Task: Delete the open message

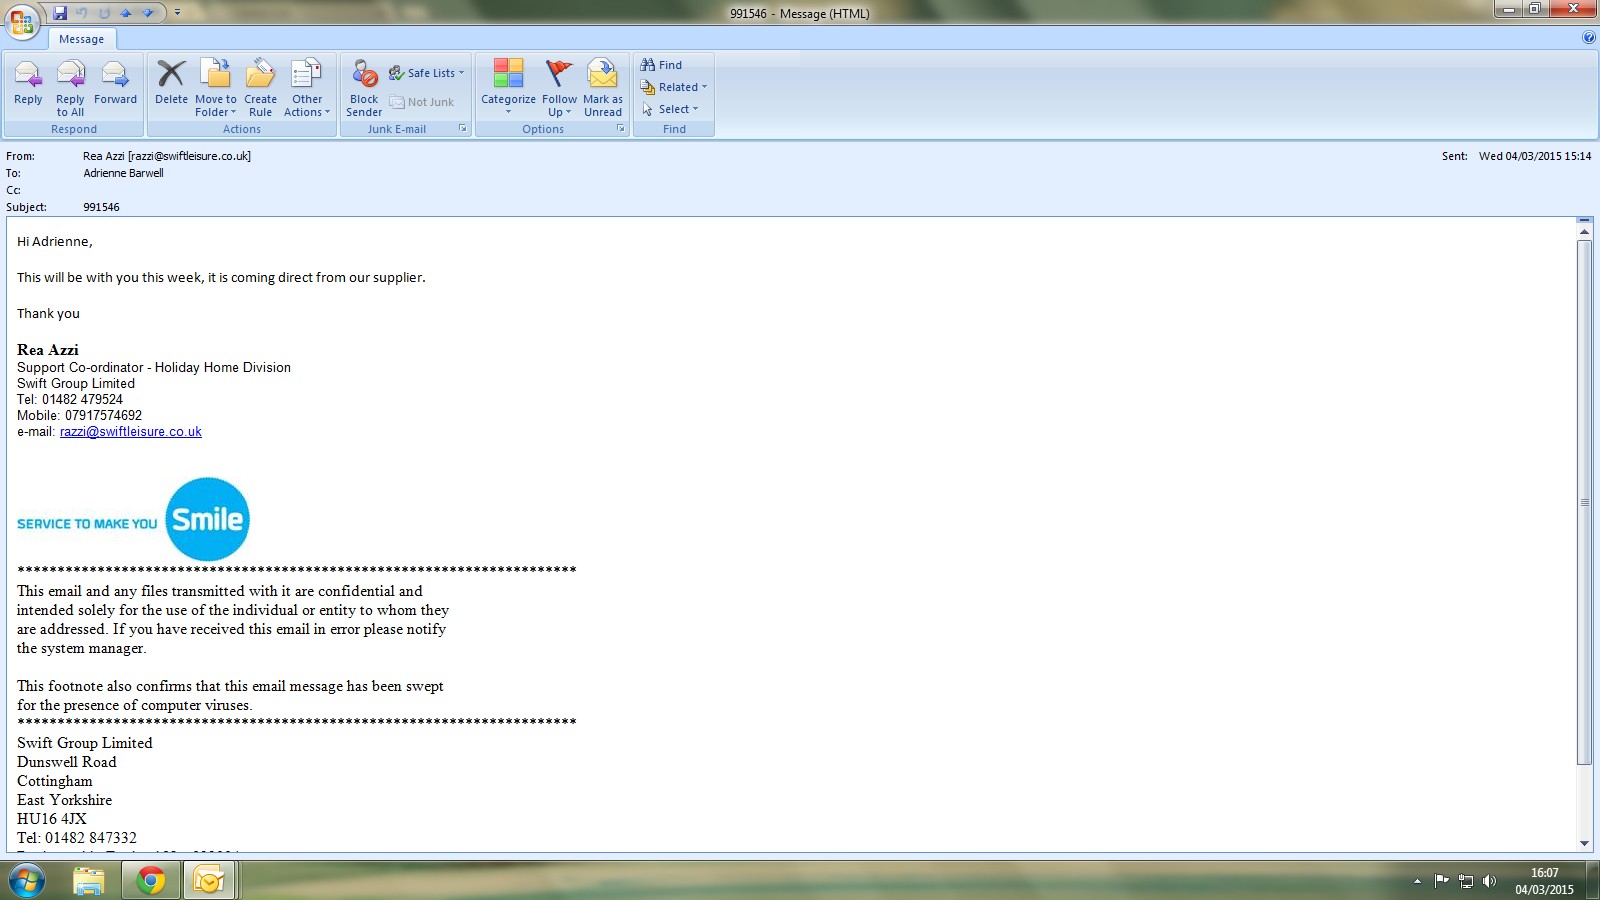Action: click(171, 82)
